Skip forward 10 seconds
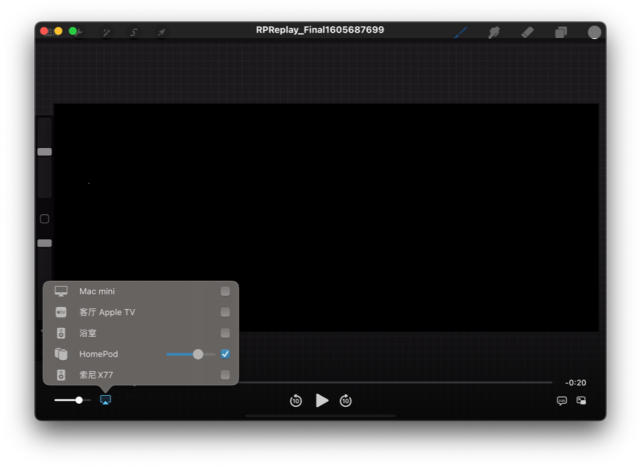Viewport: 641px width, 466px height. (346, 401)
